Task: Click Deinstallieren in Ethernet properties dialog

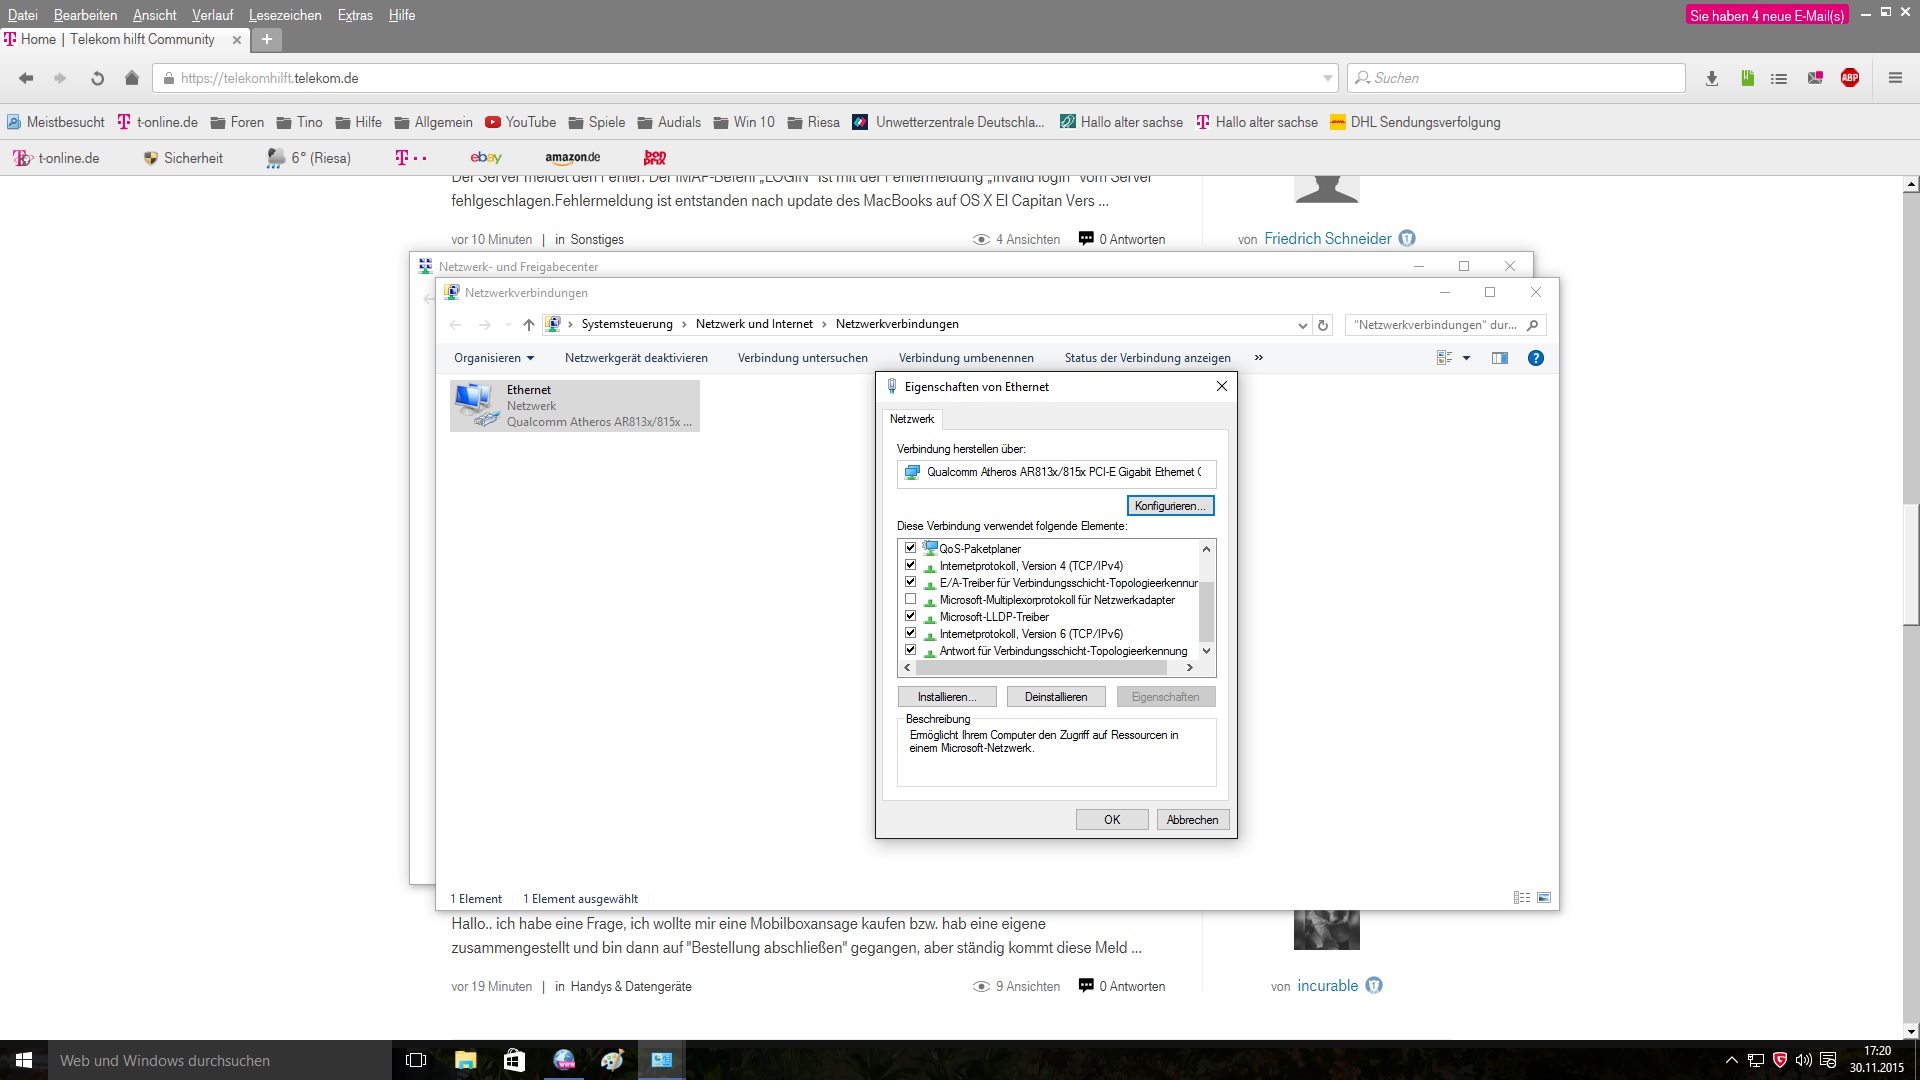Action: (1055, 696)
